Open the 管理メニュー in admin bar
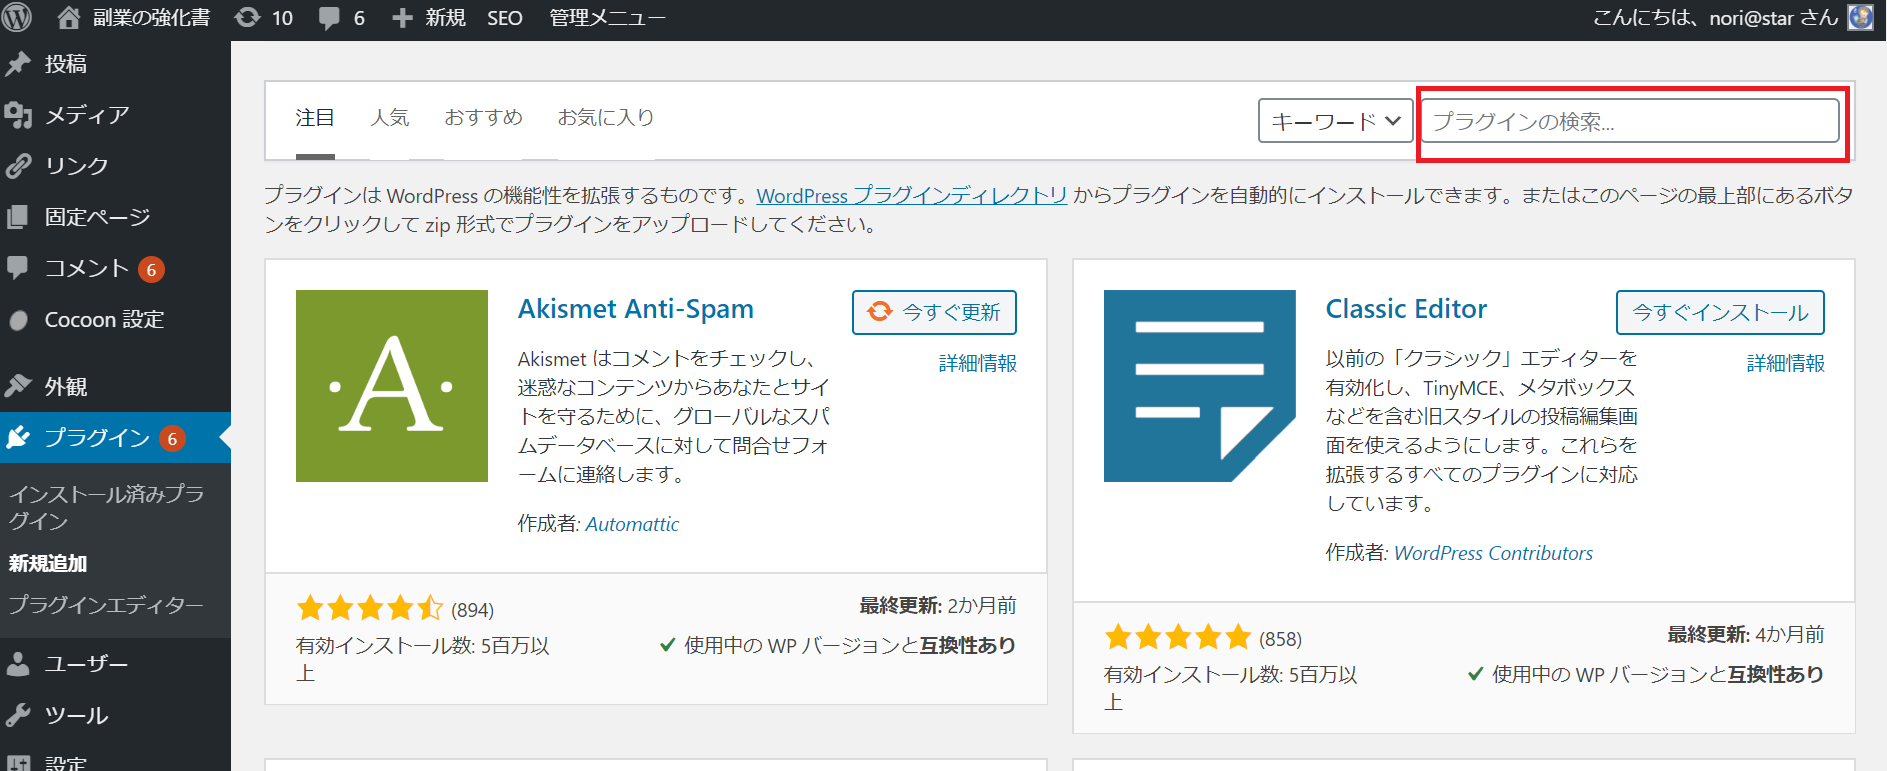1887x771 pixels. pyautogui.click(x=607, y=18)
